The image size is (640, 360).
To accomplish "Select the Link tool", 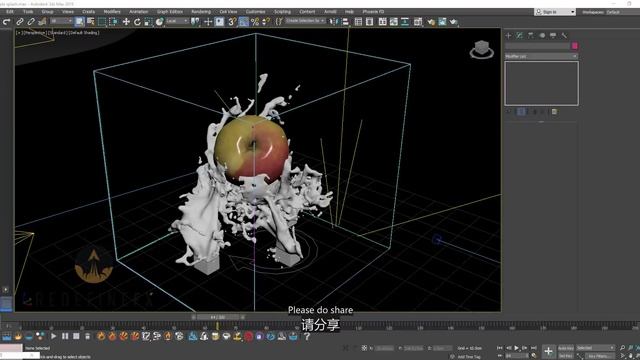I will 20,22.
